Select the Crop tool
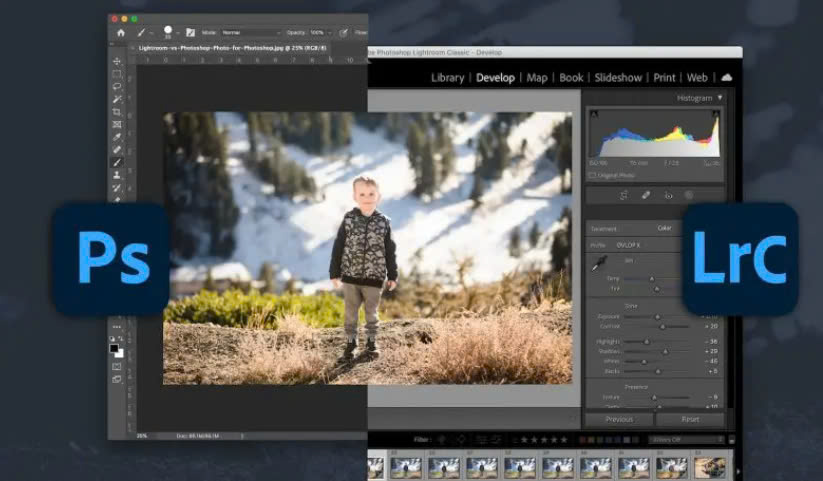The image size is (823, 481). 117,112
